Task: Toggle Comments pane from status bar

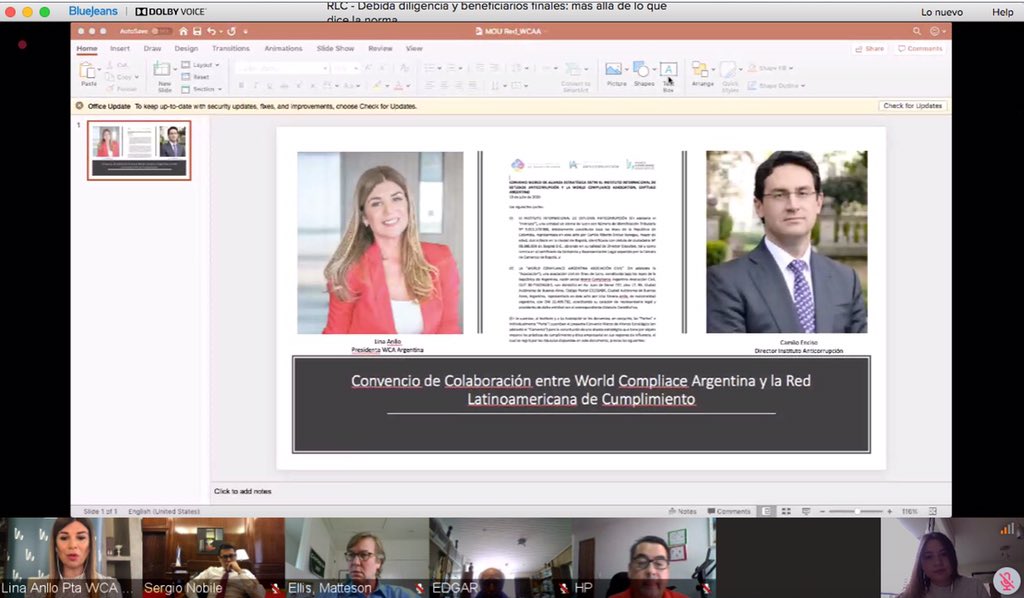Action: pyautogui.click(x=729, y=511)
